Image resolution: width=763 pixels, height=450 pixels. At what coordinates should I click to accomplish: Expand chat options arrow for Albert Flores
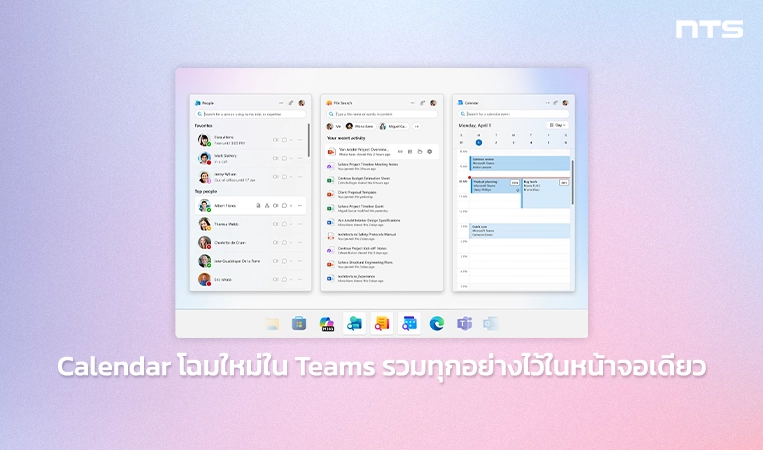[x=291, y=206]
